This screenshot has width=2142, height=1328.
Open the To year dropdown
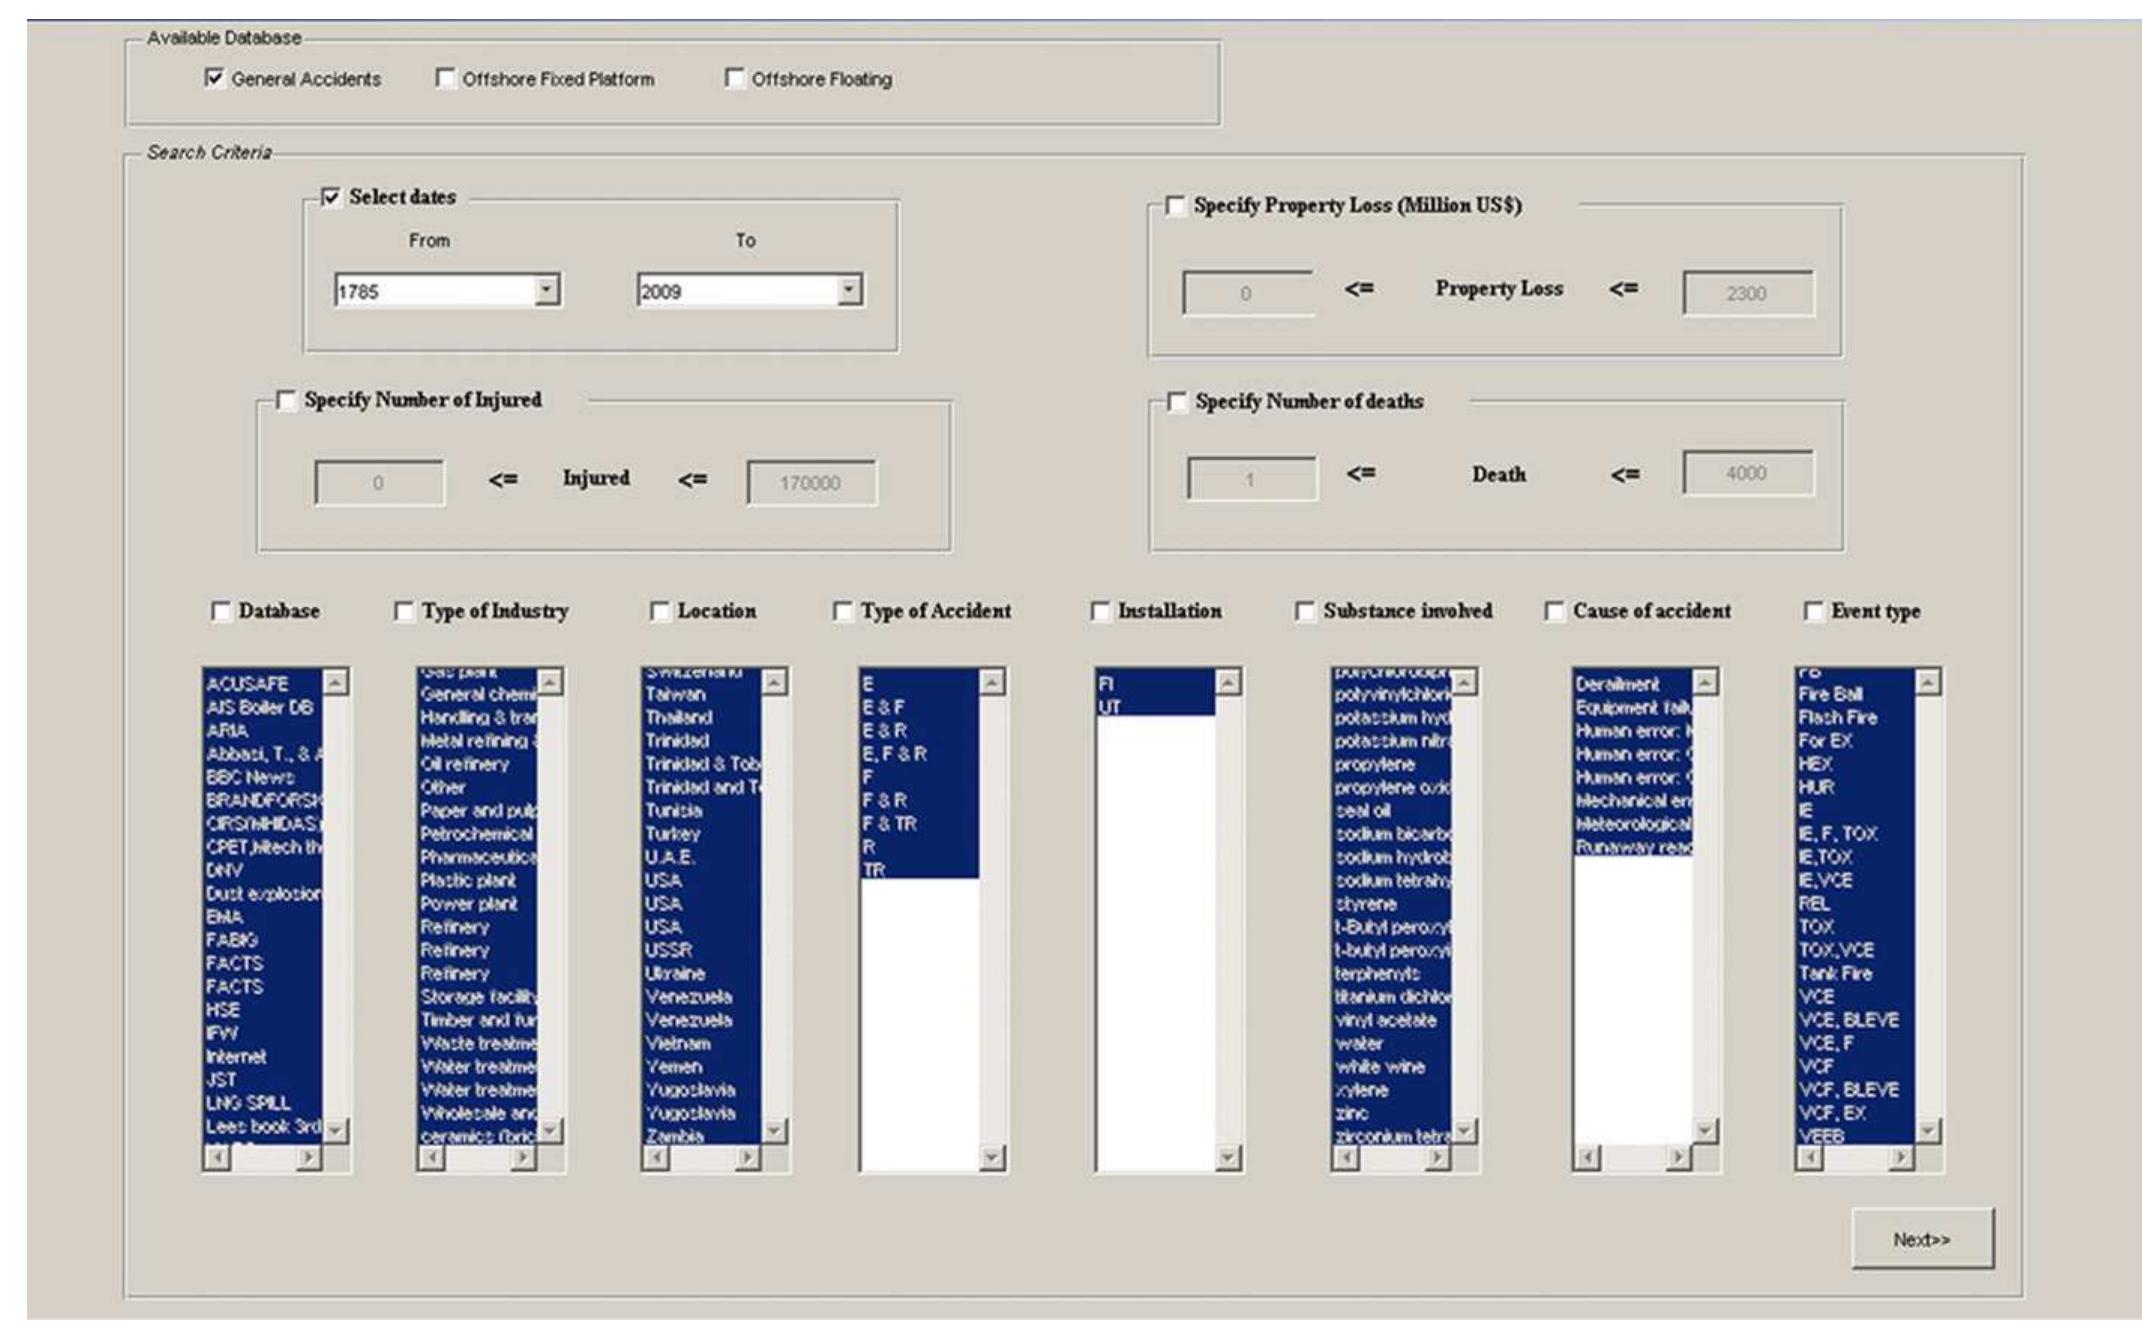point(849,291)
